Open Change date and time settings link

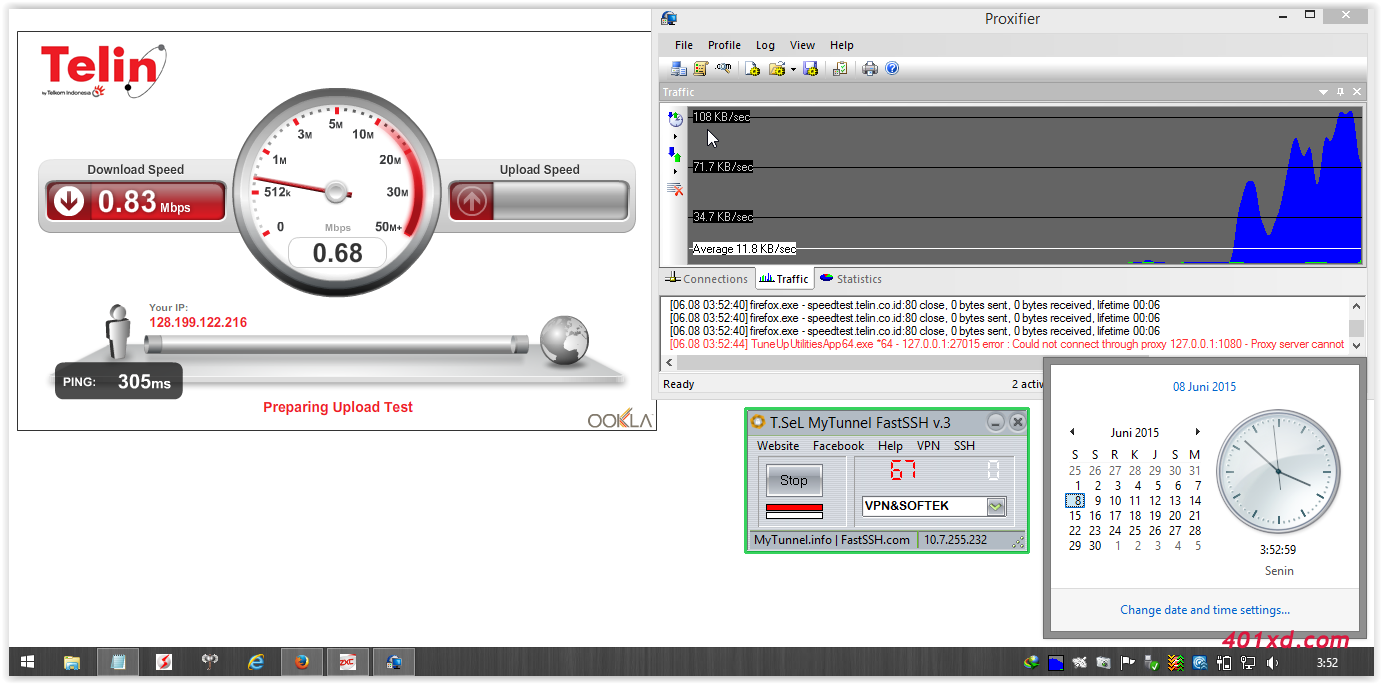(1204, 610)
